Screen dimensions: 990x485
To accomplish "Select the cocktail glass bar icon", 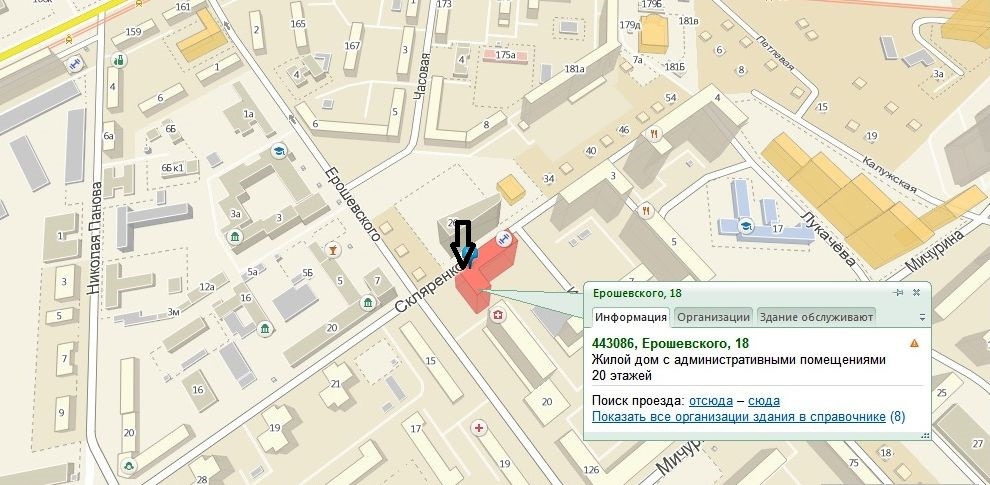I will click(x=333, y=250).
